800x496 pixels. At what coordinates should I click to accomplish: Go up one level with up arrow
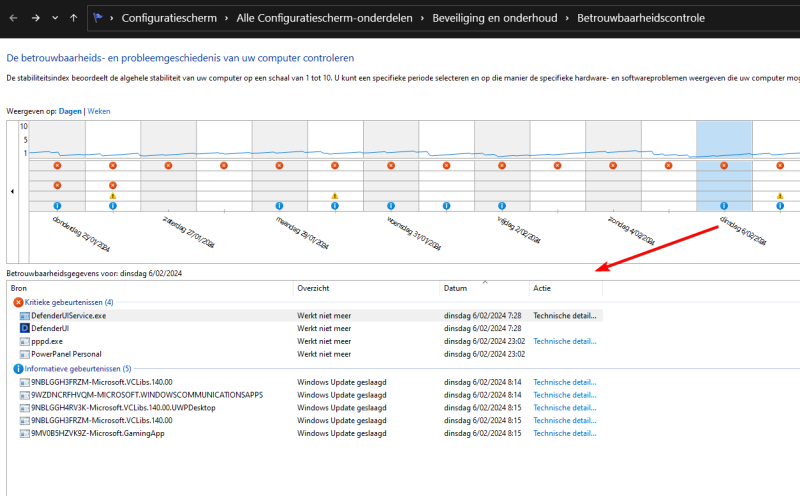click(x=75, y=18)
